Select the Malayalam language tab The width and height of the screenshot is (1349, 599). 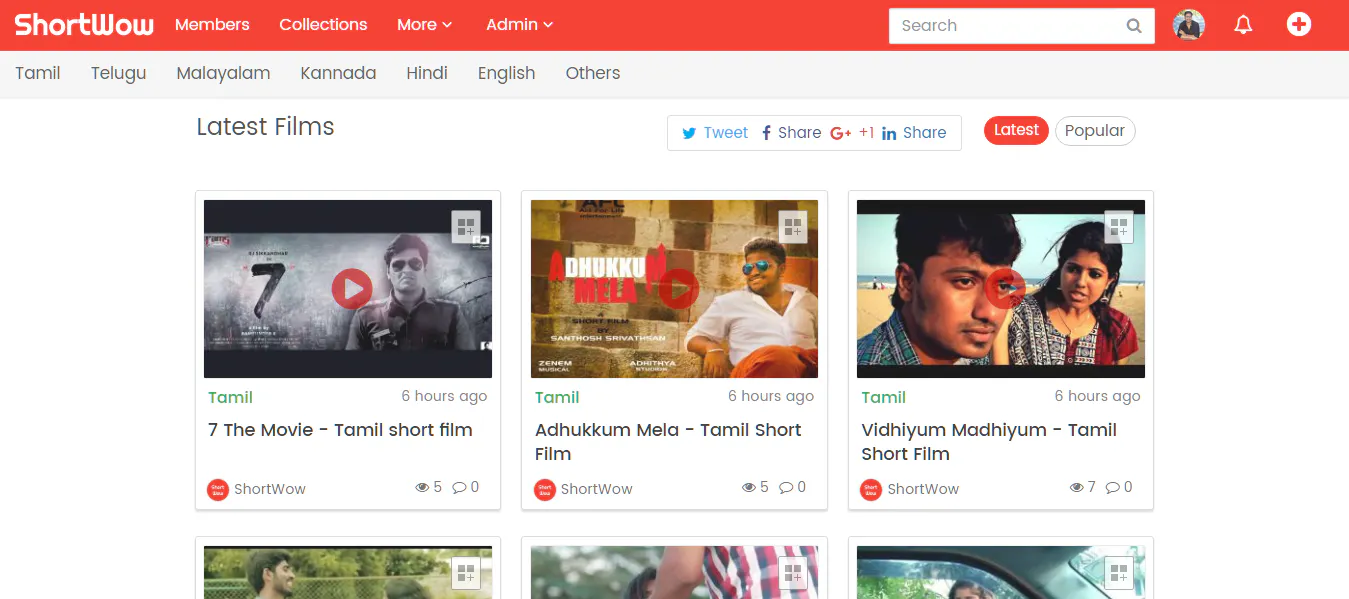(x=224, y=73)
